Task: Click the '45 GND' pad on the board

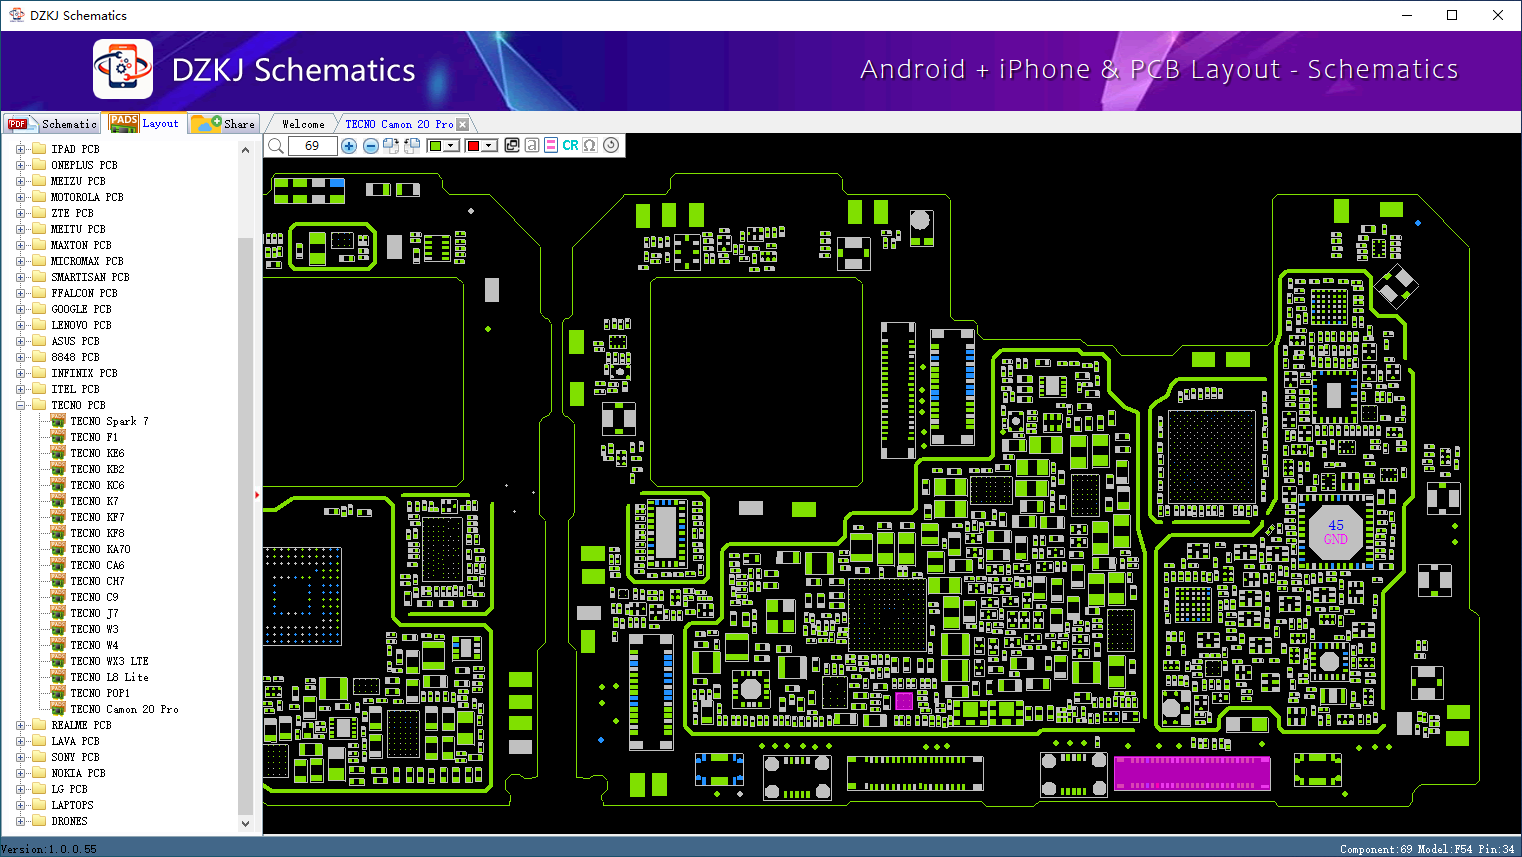Action: pyautogui.click(x=1336, y=532)
